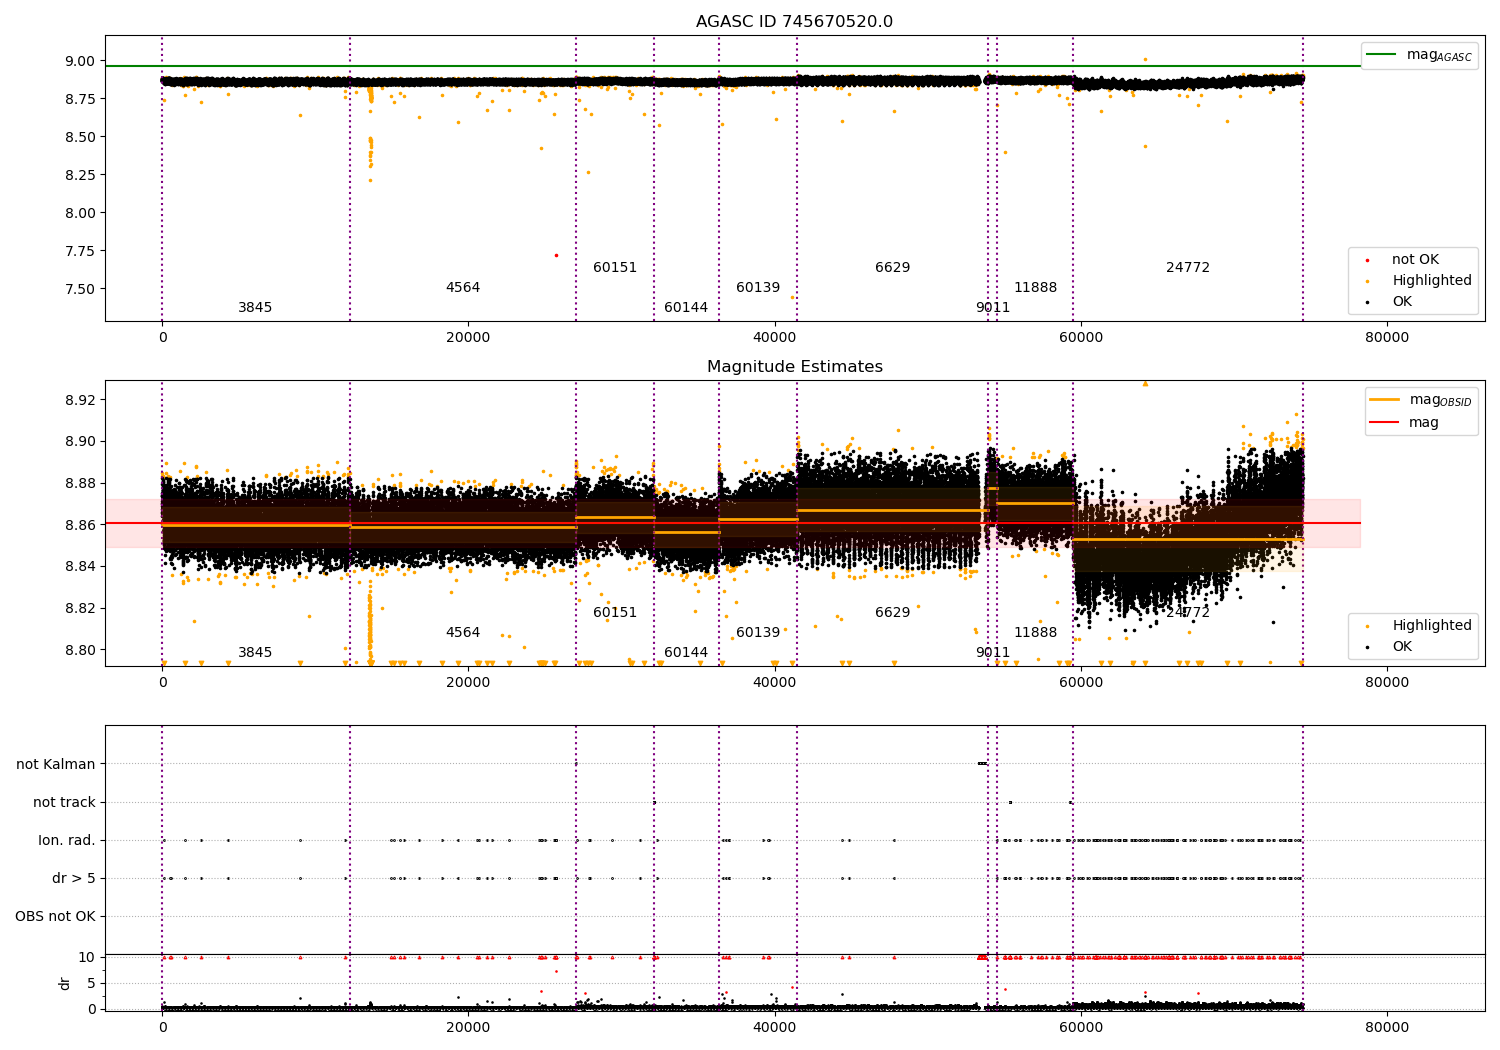Click the orange outlier point above 9.00 in top plot

click(1145, 59)
